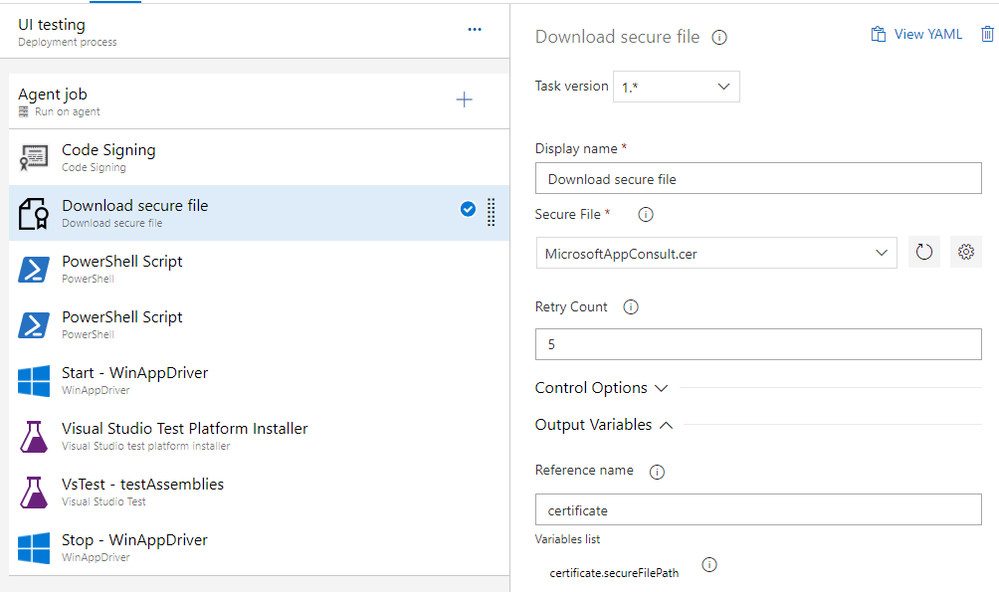Screen dimensions: 999x592
Task: Select the Start - WinAppDriver task
Action: (135, 380)
